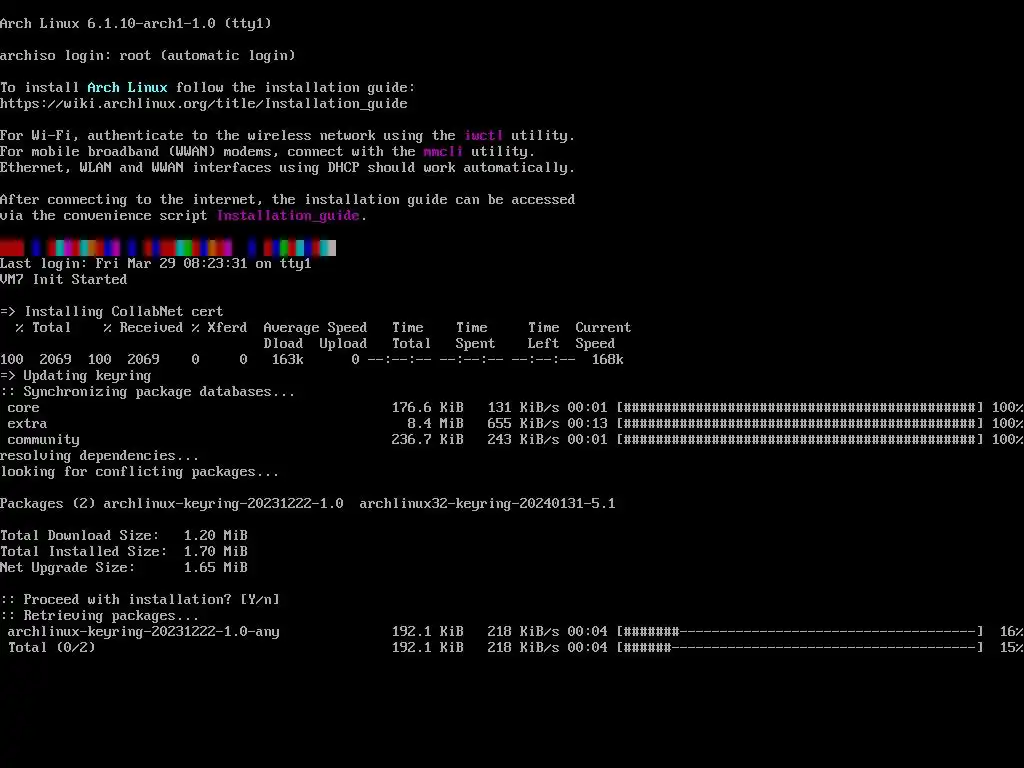Click the 'core' repository name

click(x=24, y=408)
